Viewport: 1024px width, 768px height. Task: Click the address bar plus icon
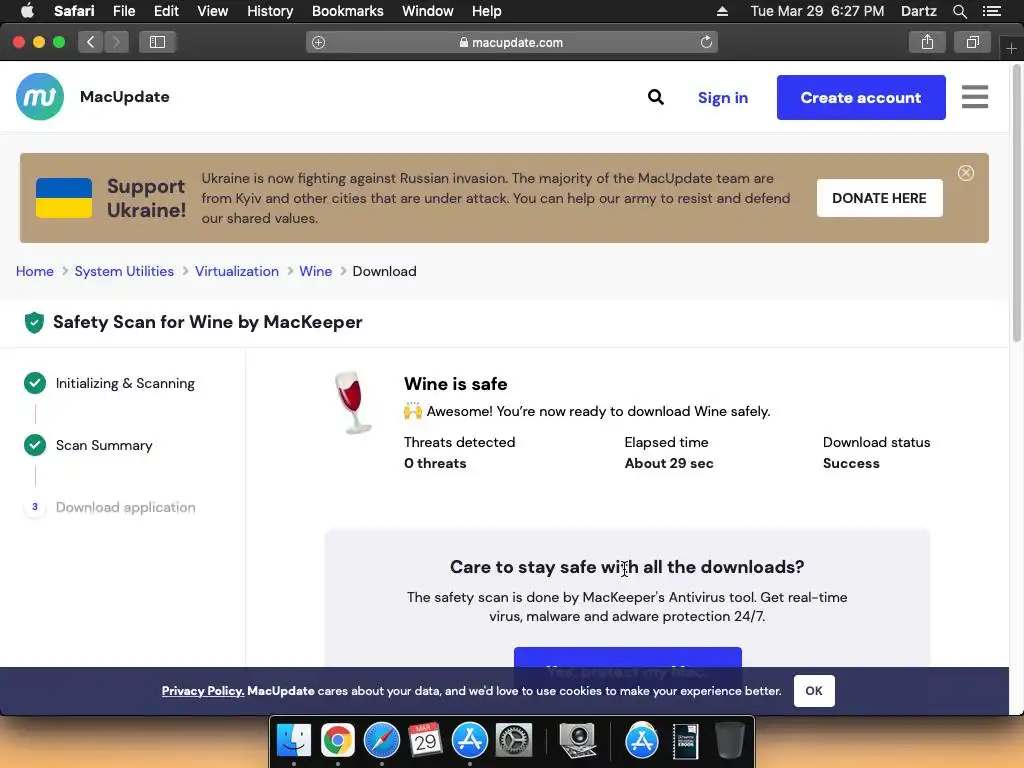coord(318,42)
